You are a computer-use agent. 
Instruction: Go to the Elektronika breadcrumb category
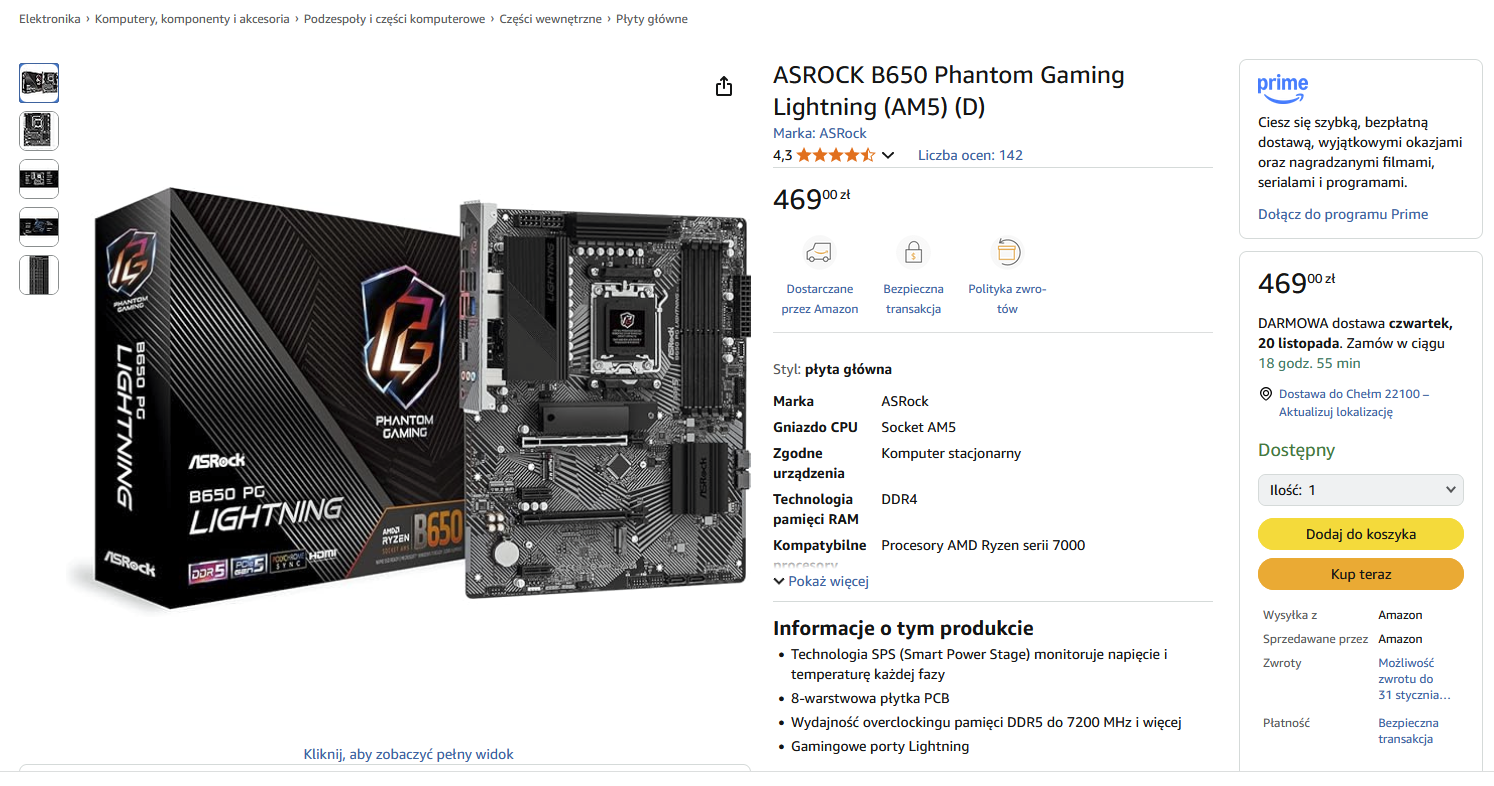click(50, 19)
